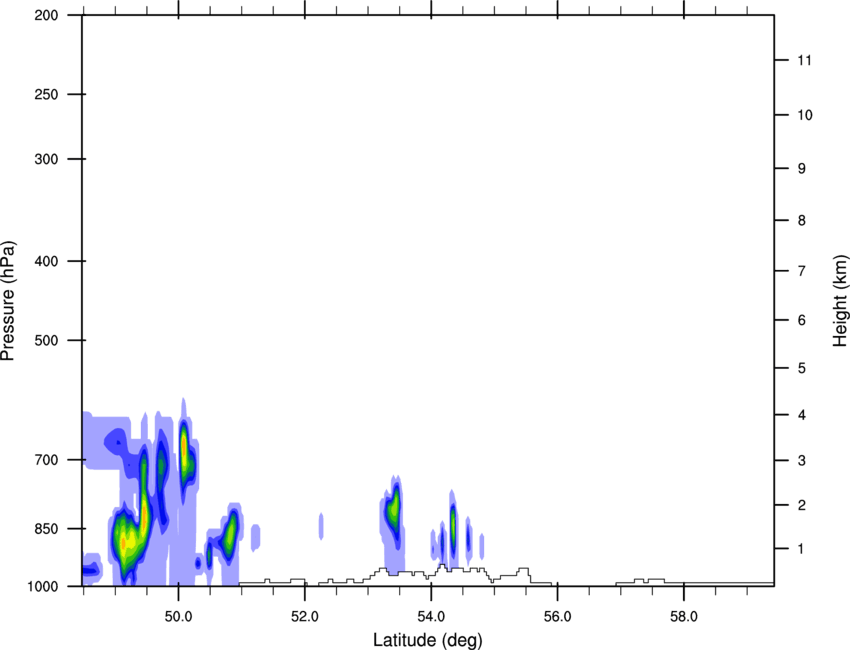Screen dimensions: 850x650
Task: Pick the 4 km height label
Action: click(x=802, y=415)
